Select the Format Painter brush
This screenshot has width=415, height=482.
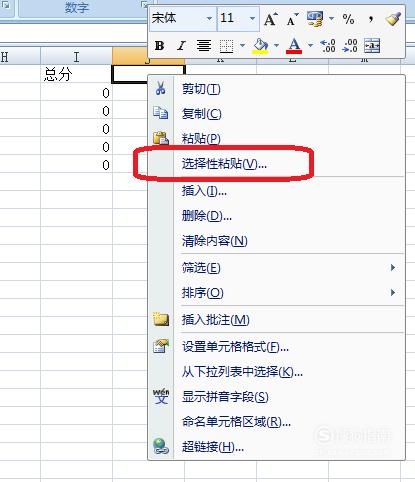(393, 19)
